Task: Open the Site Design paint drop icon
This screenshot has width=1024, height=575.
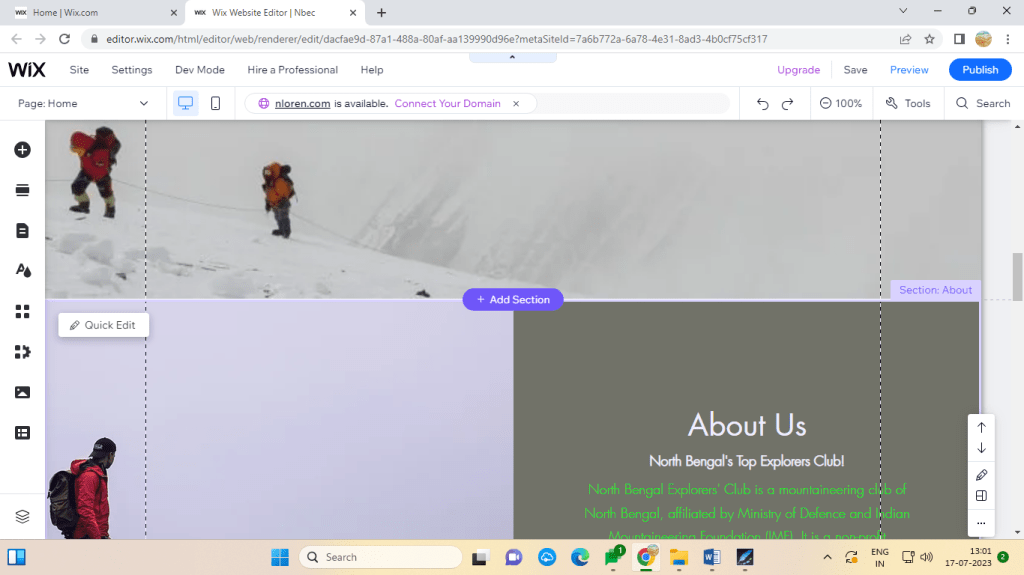Action: coord(22,271)
